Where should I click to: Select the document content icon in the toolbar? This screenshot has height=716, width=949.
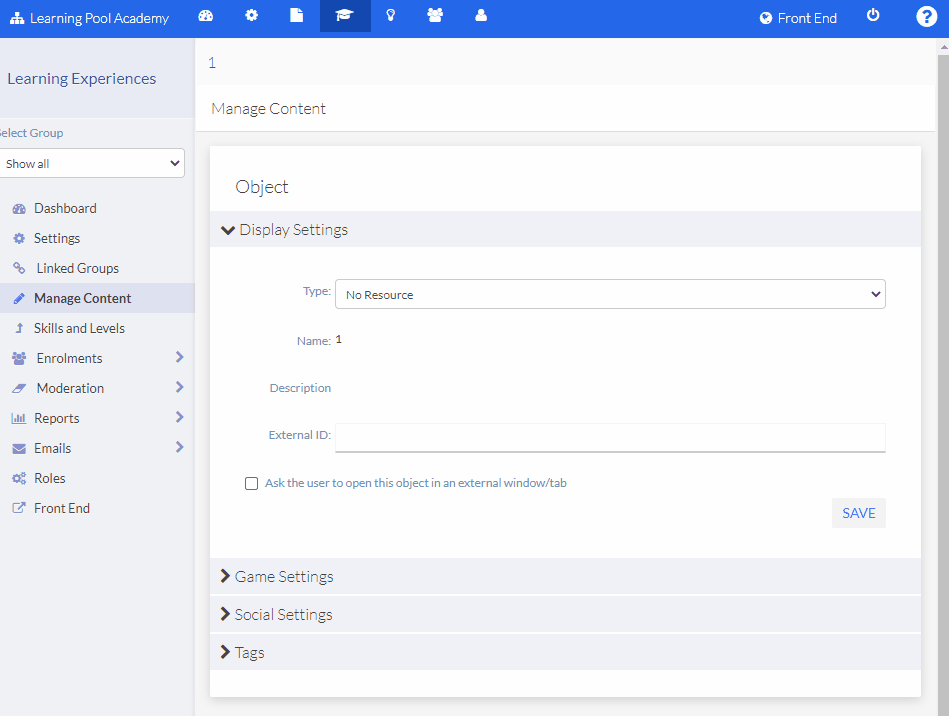pos(296,16)
